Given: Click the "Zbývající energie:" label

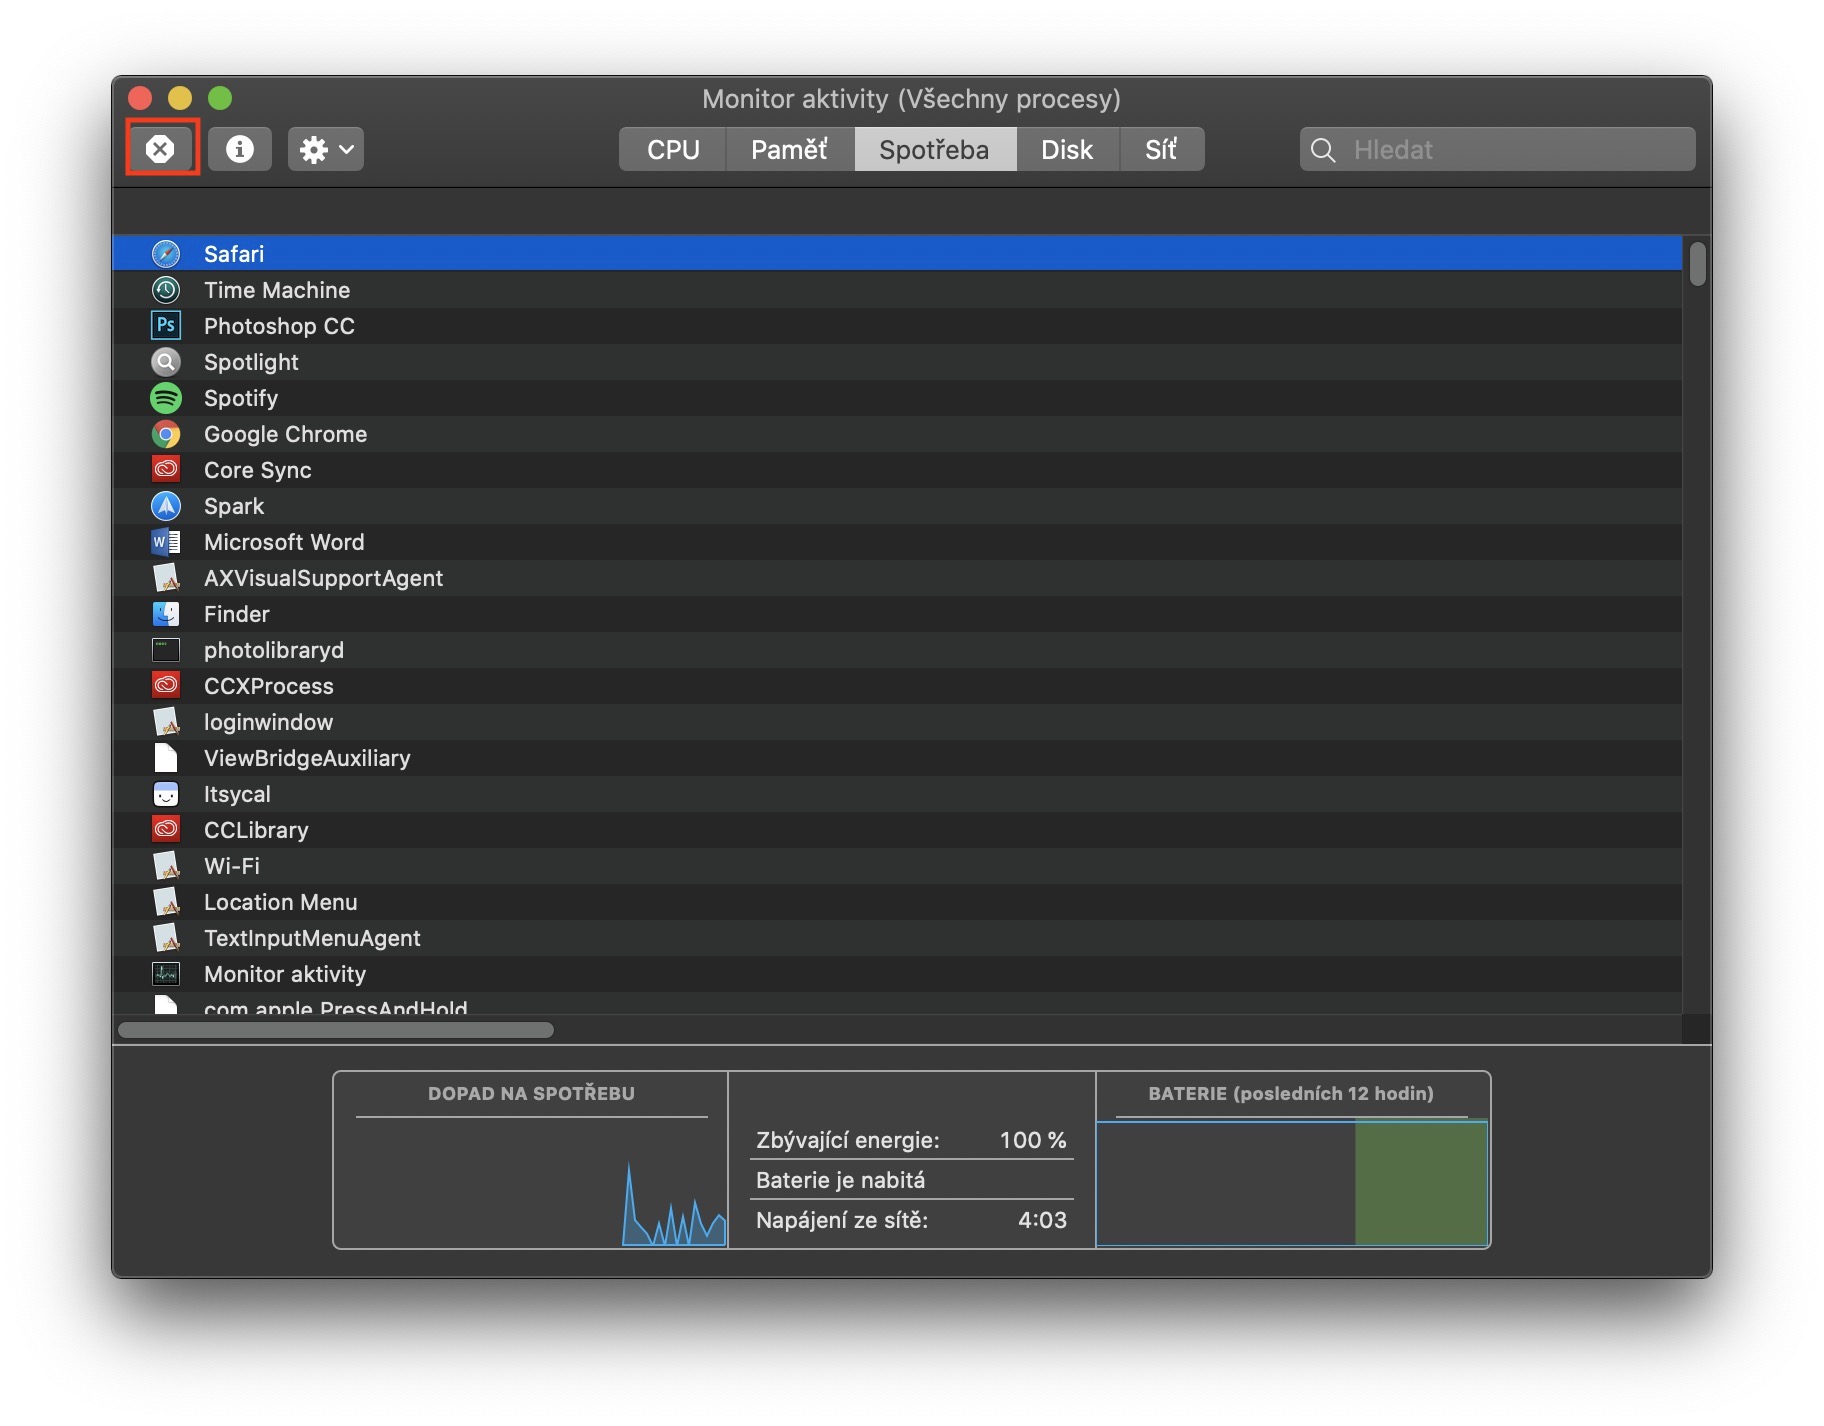Looking at the screenshot, I should click(848, 1140).
